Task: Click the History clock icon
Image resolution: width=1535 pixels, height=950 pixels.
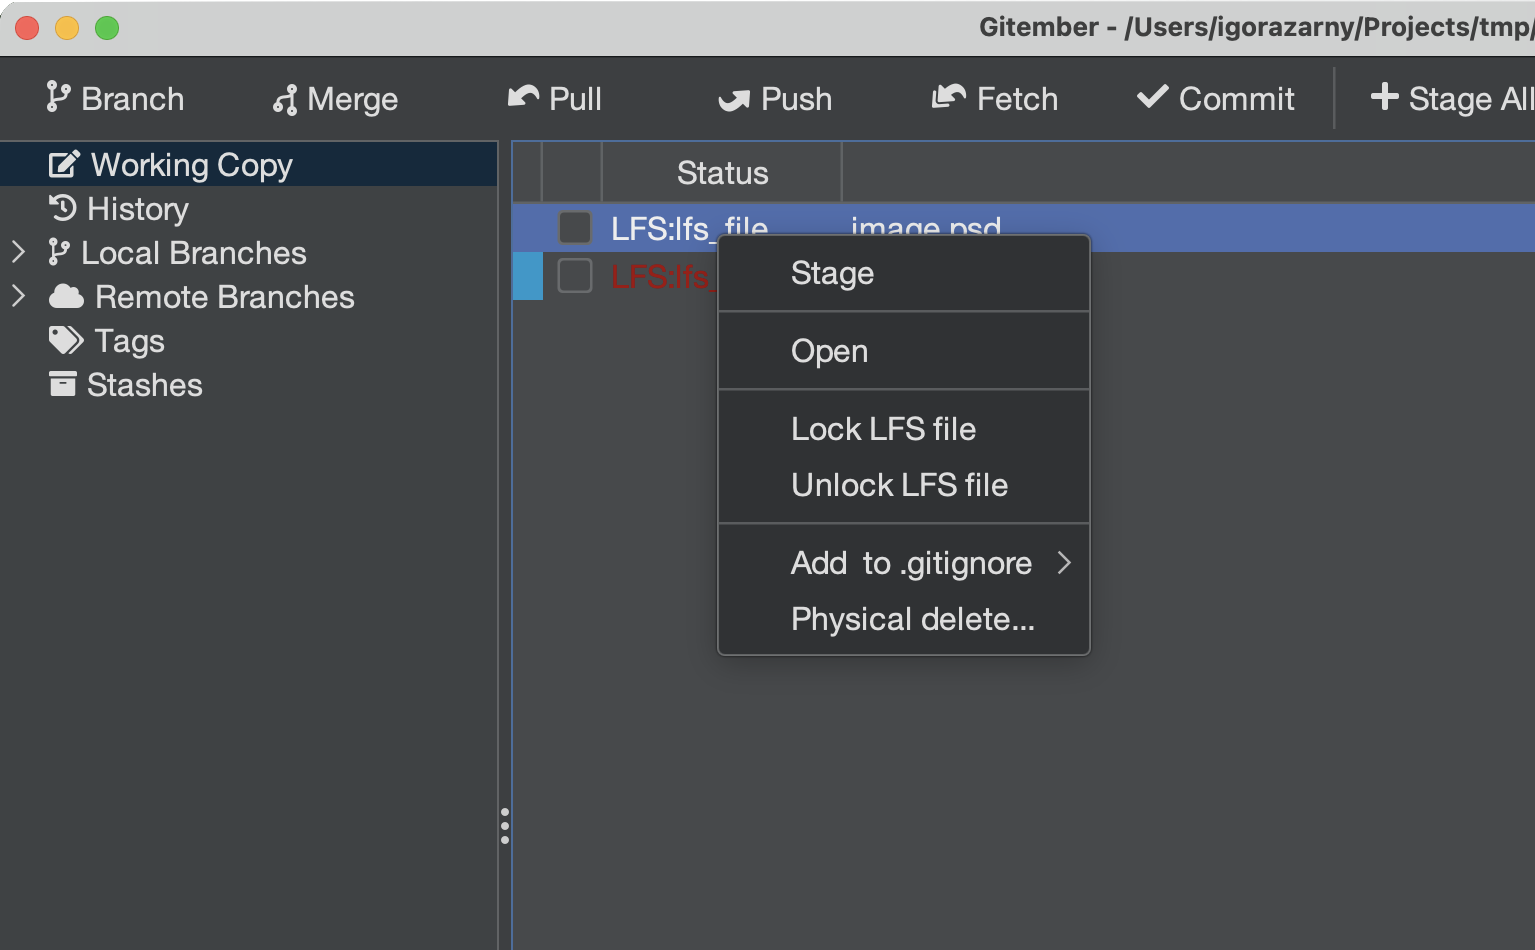Action: coord(63,208)
